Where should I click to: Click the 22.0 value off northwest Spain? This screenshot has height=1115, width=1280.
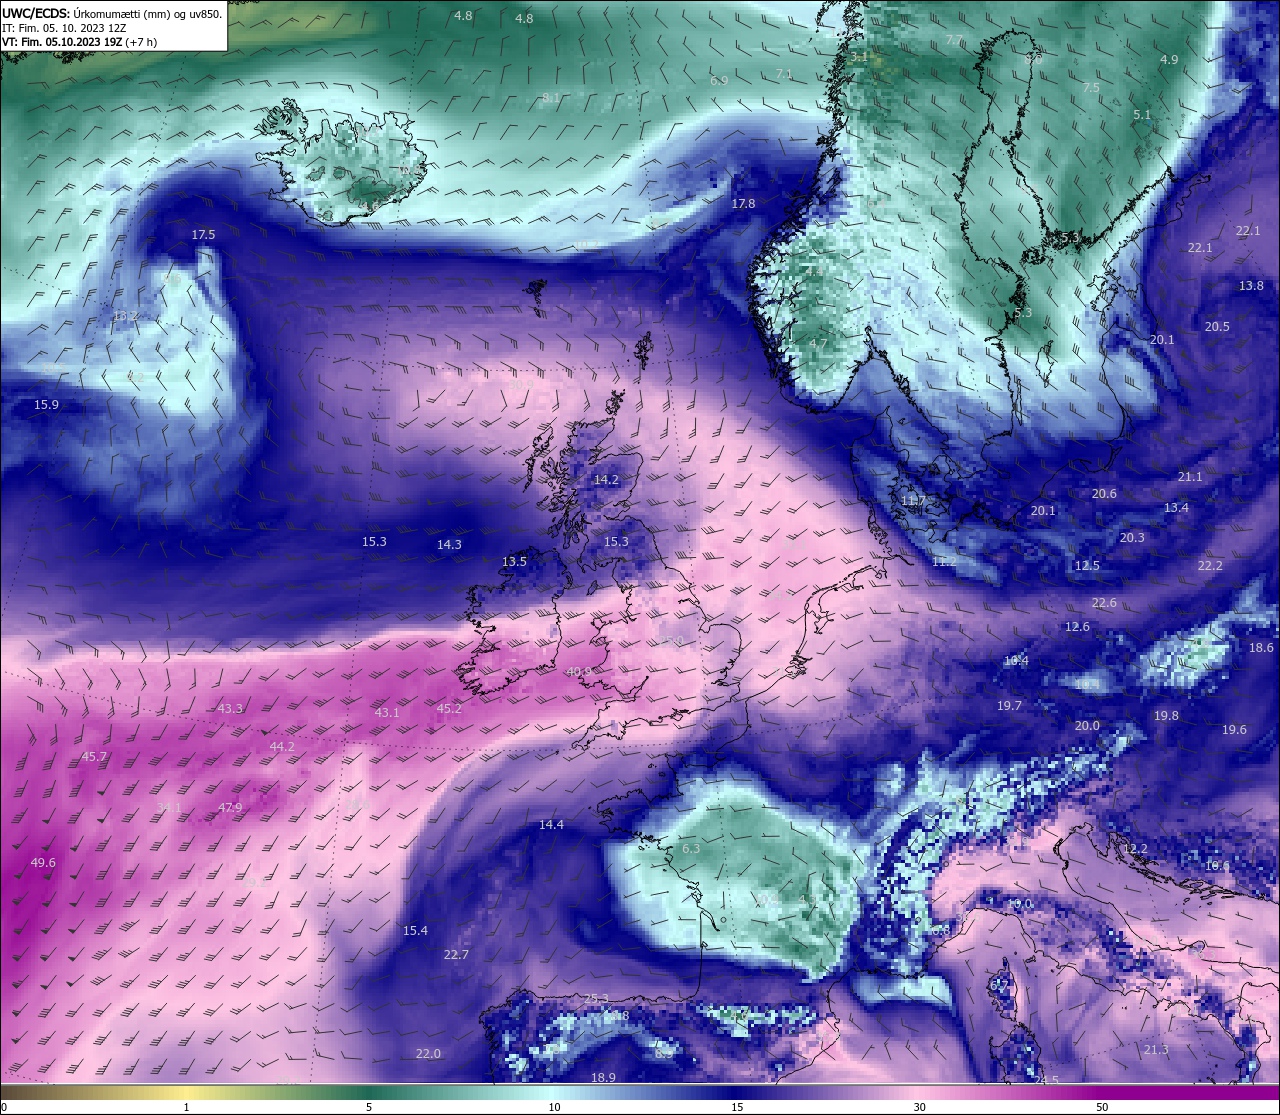[x=428, y=1053]
